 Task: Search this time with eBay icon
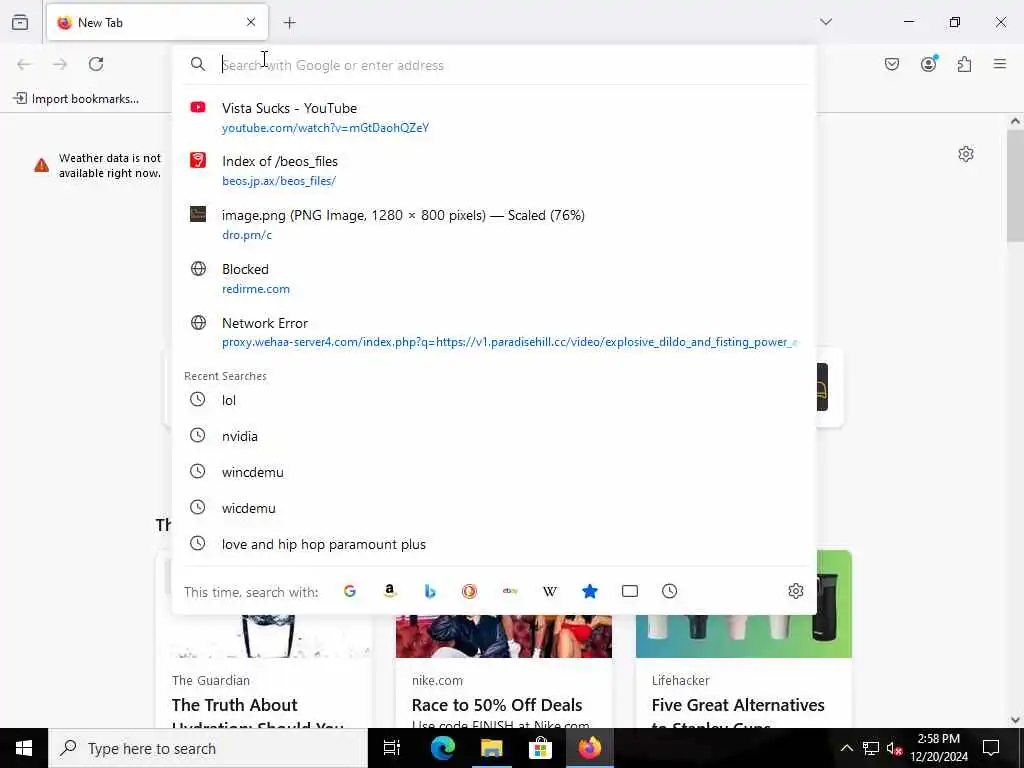[510, 591]
